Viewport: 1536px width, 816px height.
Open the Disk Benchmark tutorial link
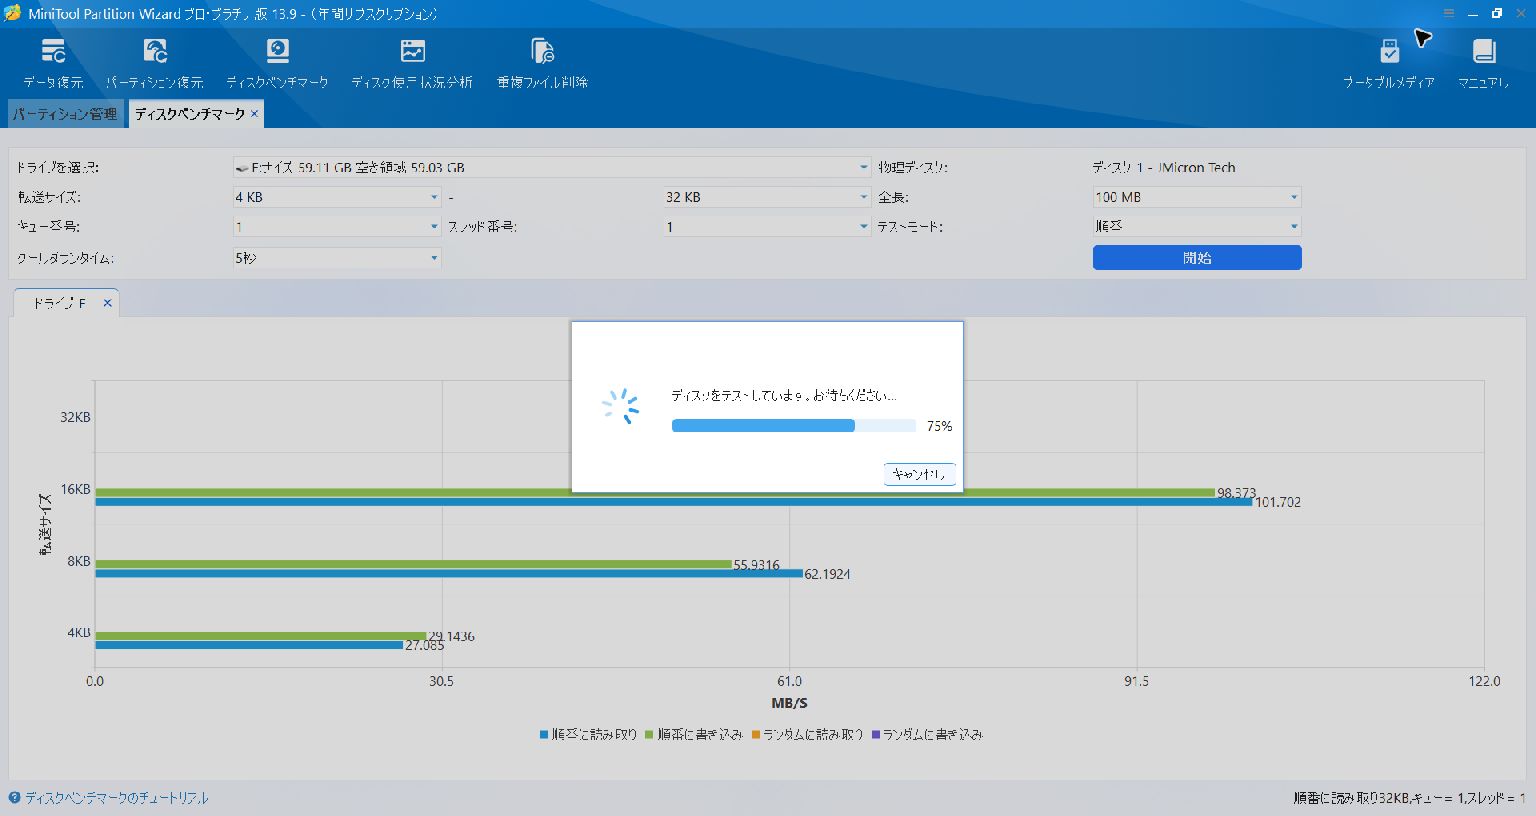coord(117,798)
